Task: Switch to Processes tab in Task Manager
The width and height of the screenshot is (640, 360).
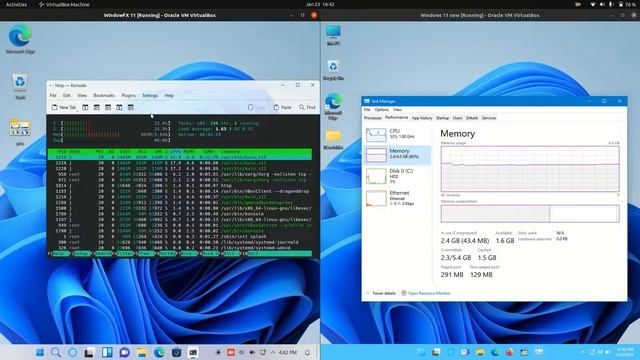Action: point(373,118)
